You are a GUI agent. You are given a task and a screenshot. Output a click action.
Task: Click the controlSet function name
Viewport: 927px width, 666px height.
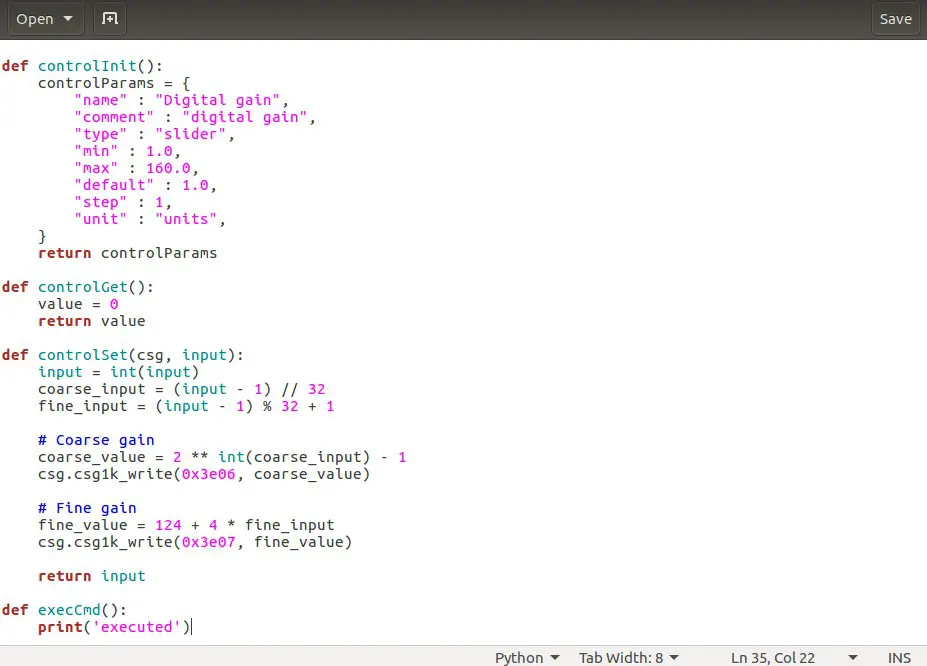[83, 355]
